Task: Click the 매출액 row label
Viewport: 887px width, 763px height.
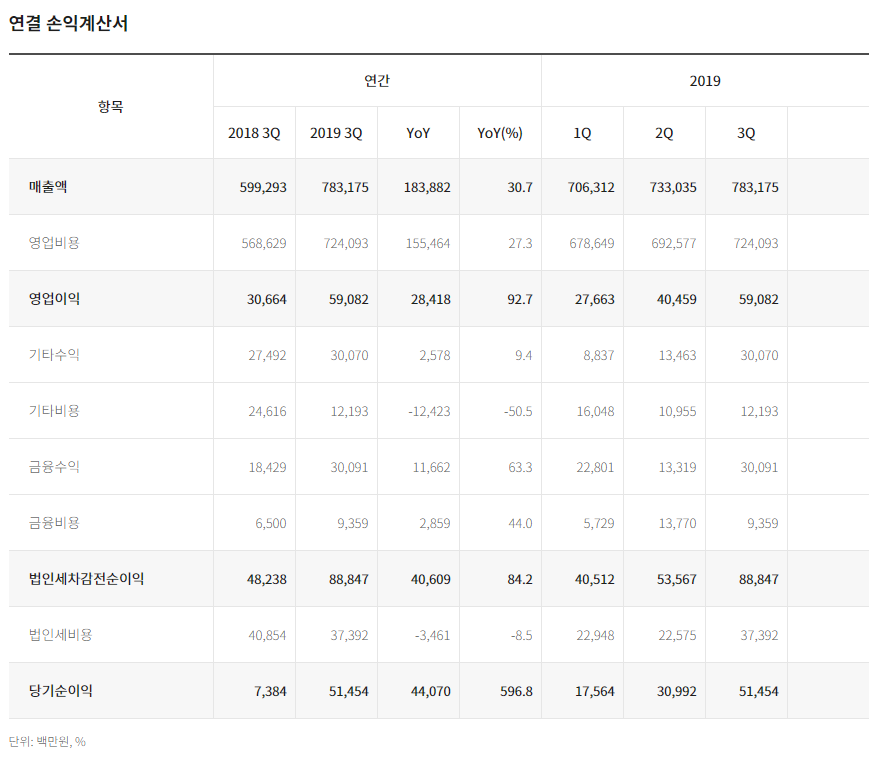Action: click(x=48, y=187)
